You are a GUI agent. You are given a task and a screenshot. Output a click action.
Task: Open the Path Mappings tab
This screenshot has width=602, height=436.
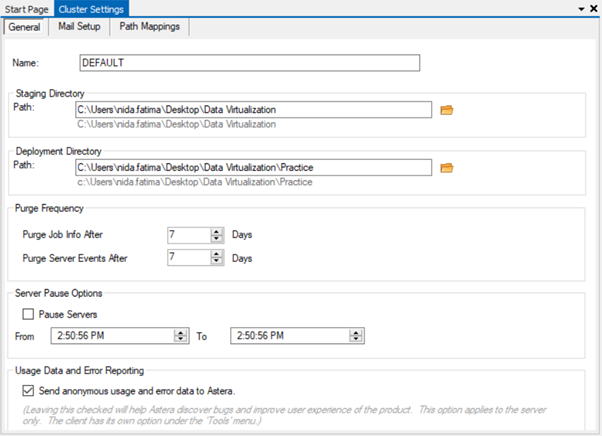(x=149, y=26)
